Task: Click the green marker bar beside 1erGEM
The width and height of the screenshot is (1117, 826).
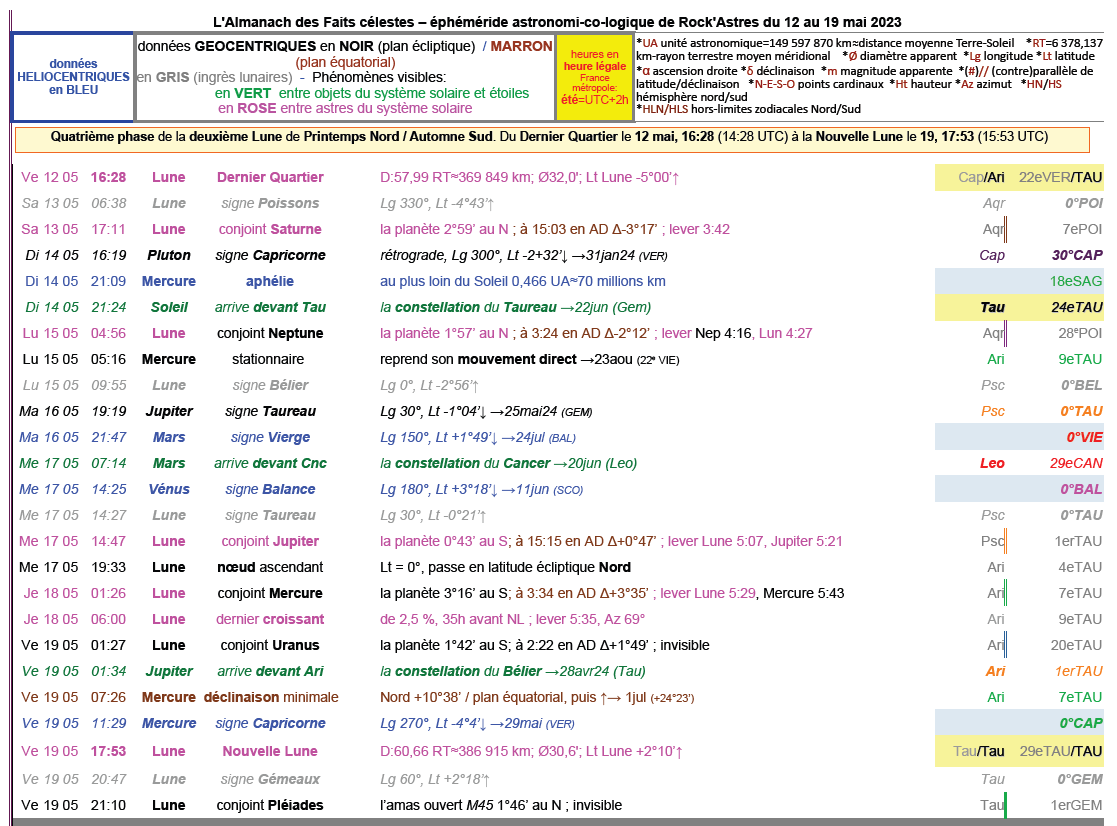Action: click(1005, 805)
